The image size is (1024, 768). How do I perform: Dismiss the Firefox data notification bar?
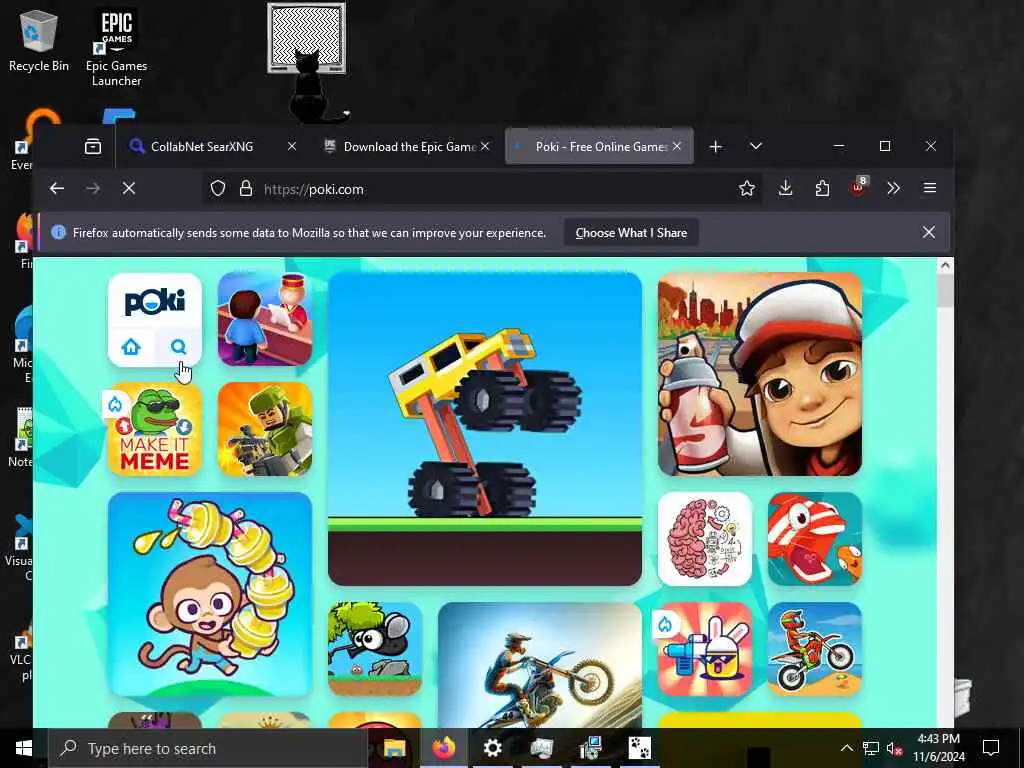pyautogui.click(x=929, y=232)
